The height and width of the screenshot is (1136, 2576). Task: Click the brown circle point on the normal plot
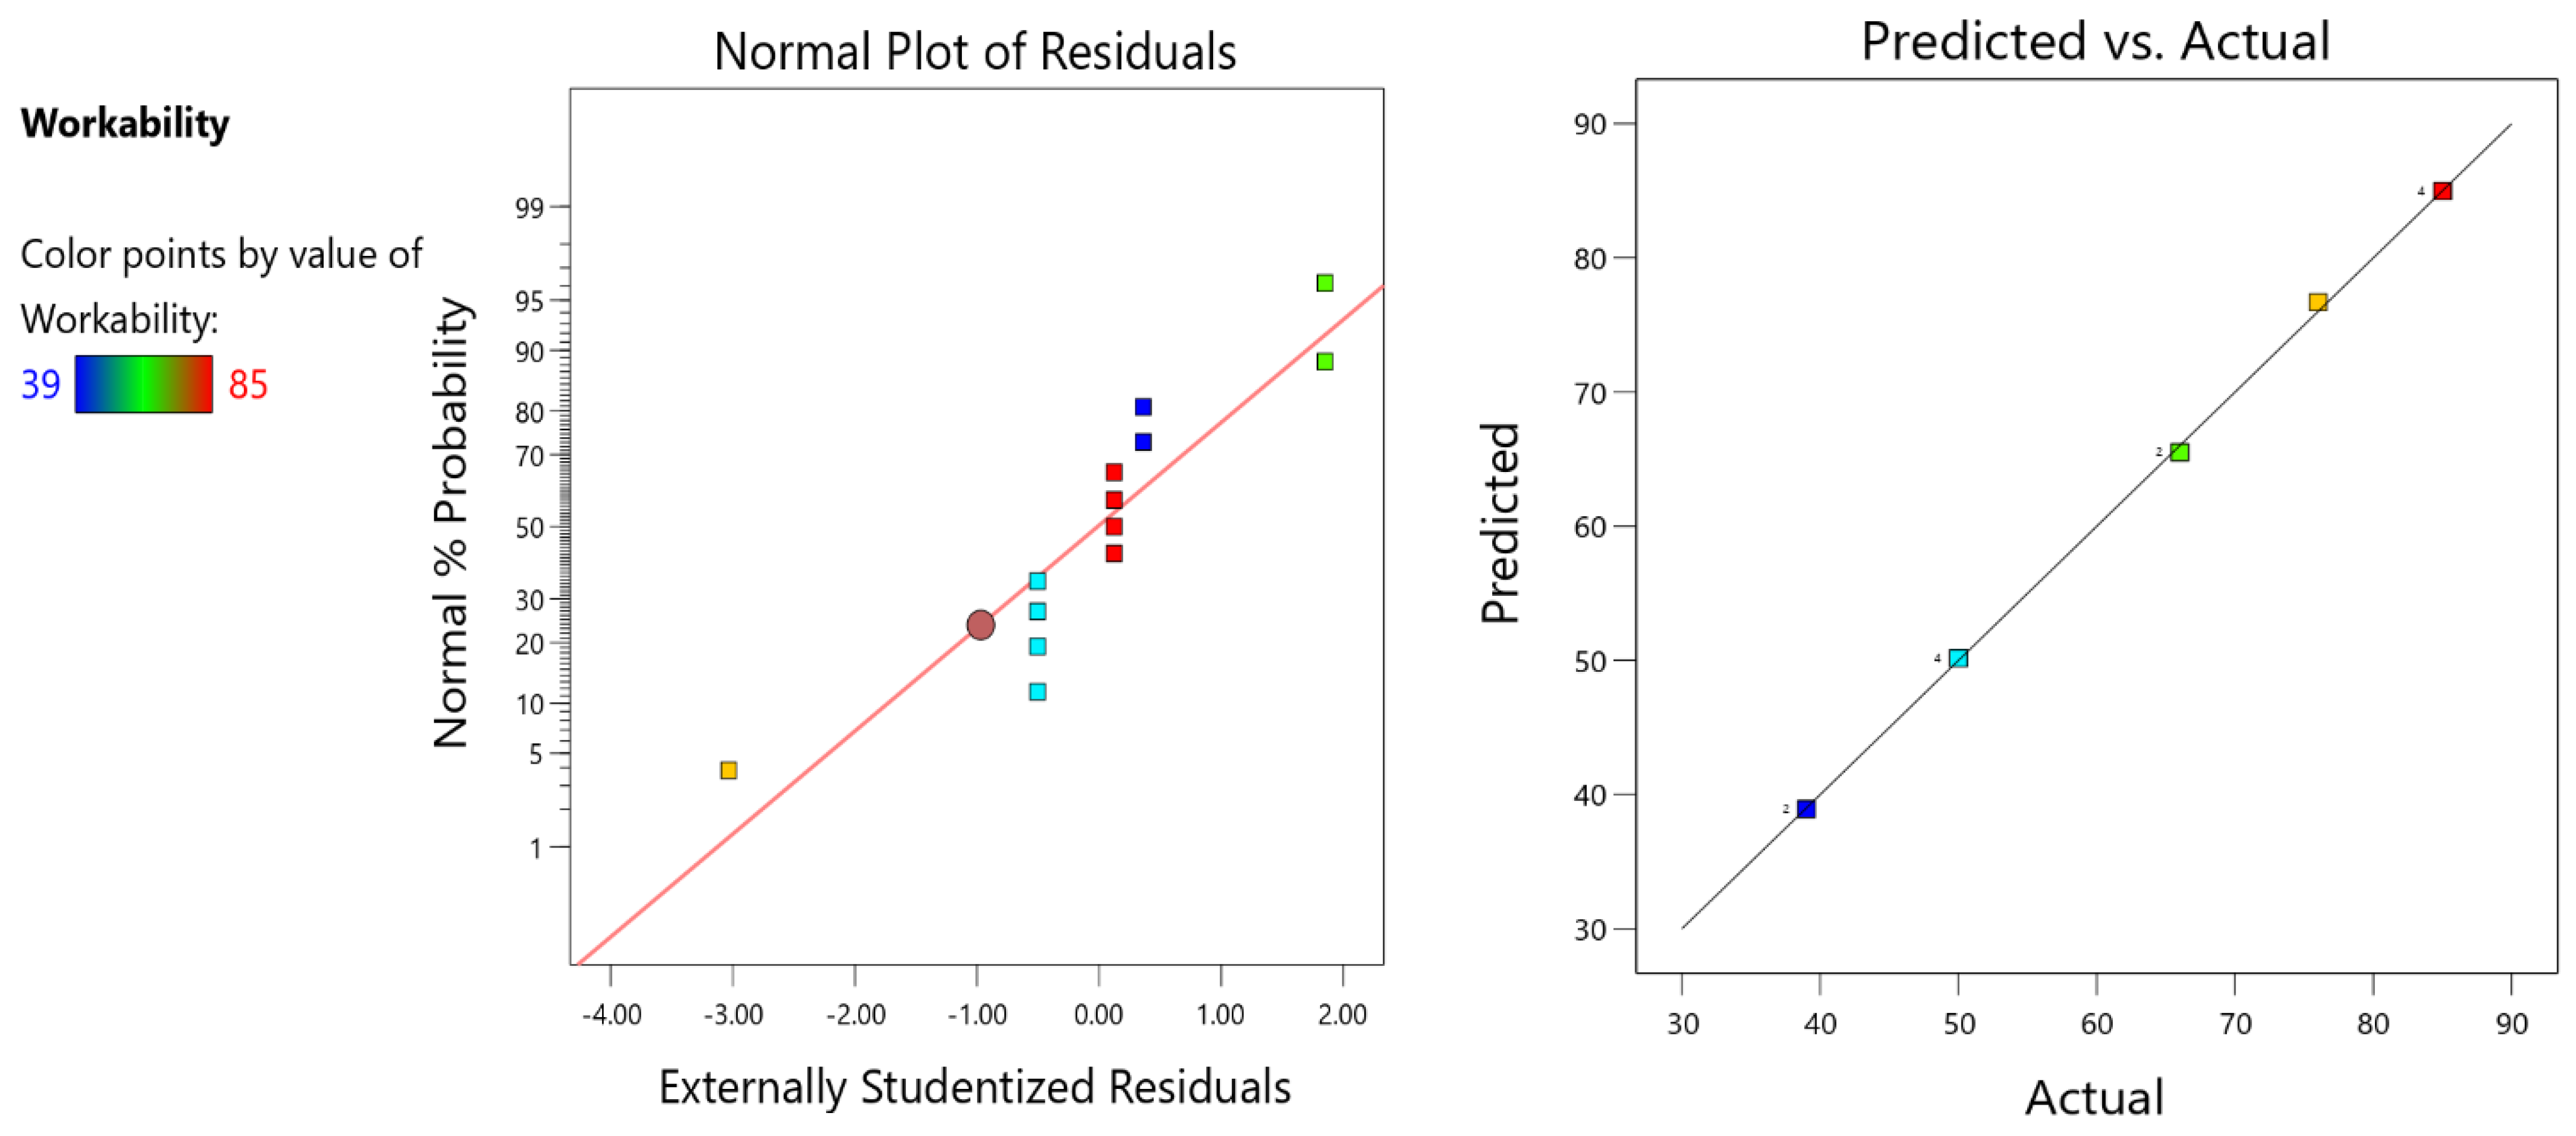pos(980,625)
